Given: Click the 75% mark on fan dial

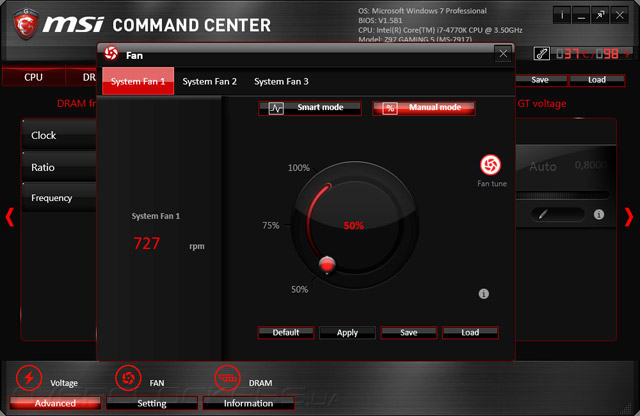Looking at the screenshot, I should tap(271, 225).
